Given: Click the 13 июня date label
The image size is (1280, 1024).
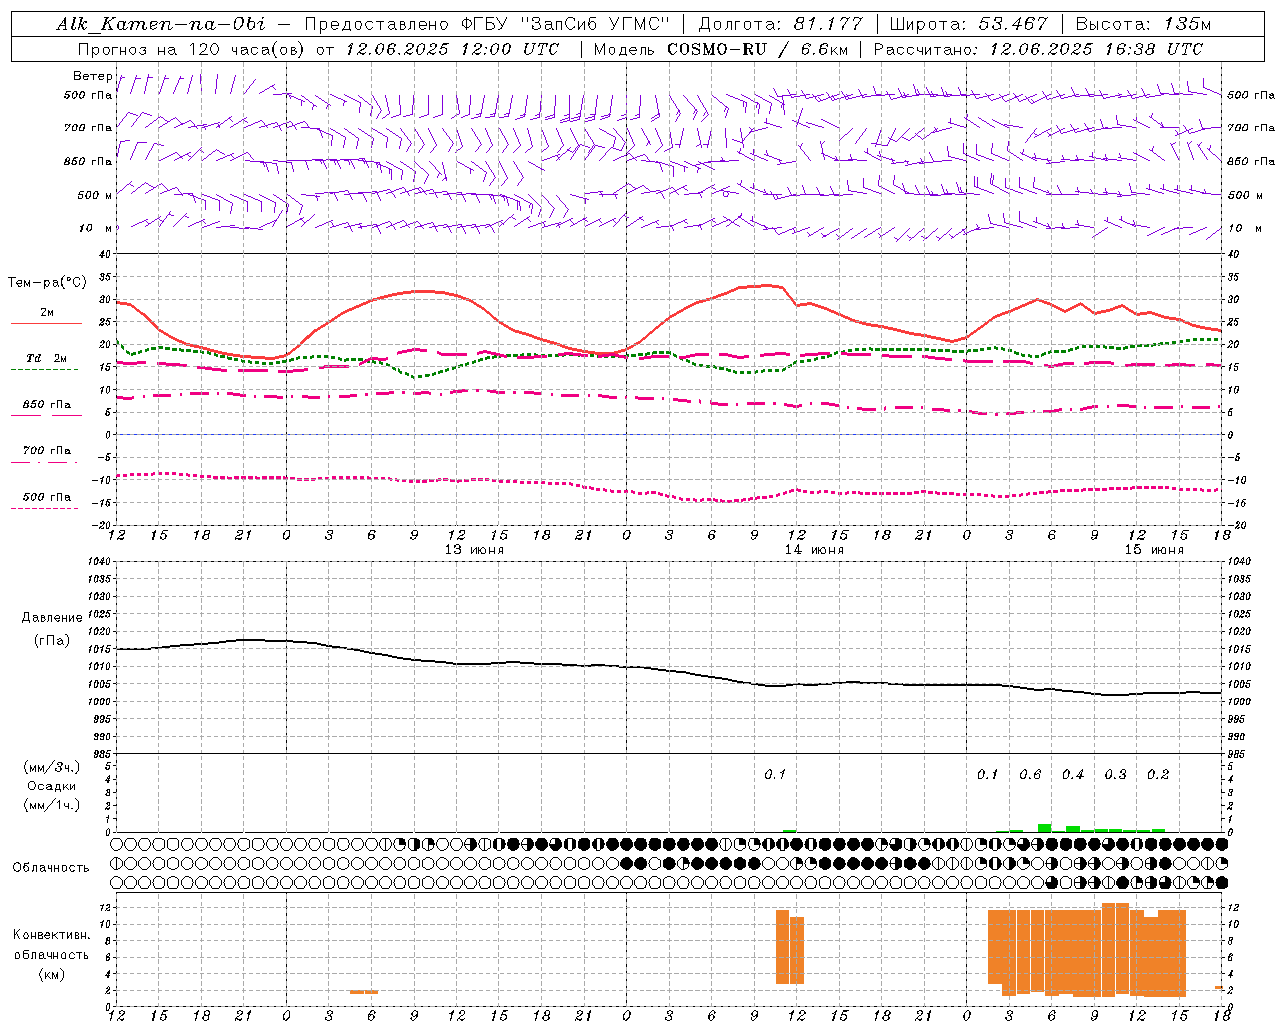Looking at the screenshot, I should [474, 550].
